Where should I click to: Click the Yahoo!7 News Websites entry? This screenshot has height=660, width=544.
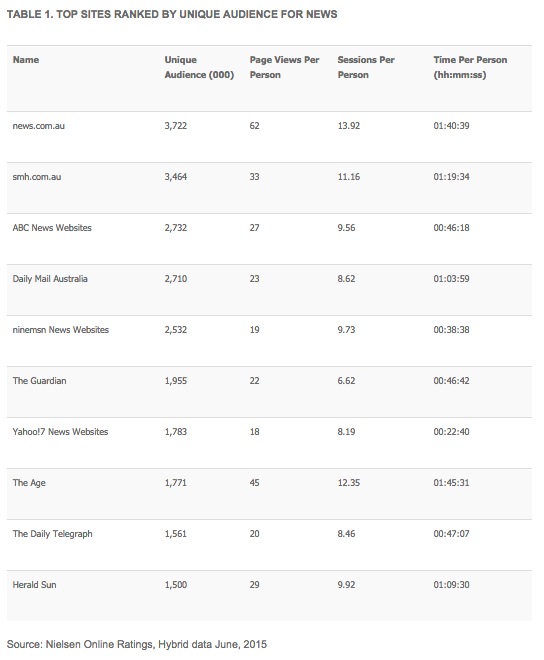tap(60, 431)
